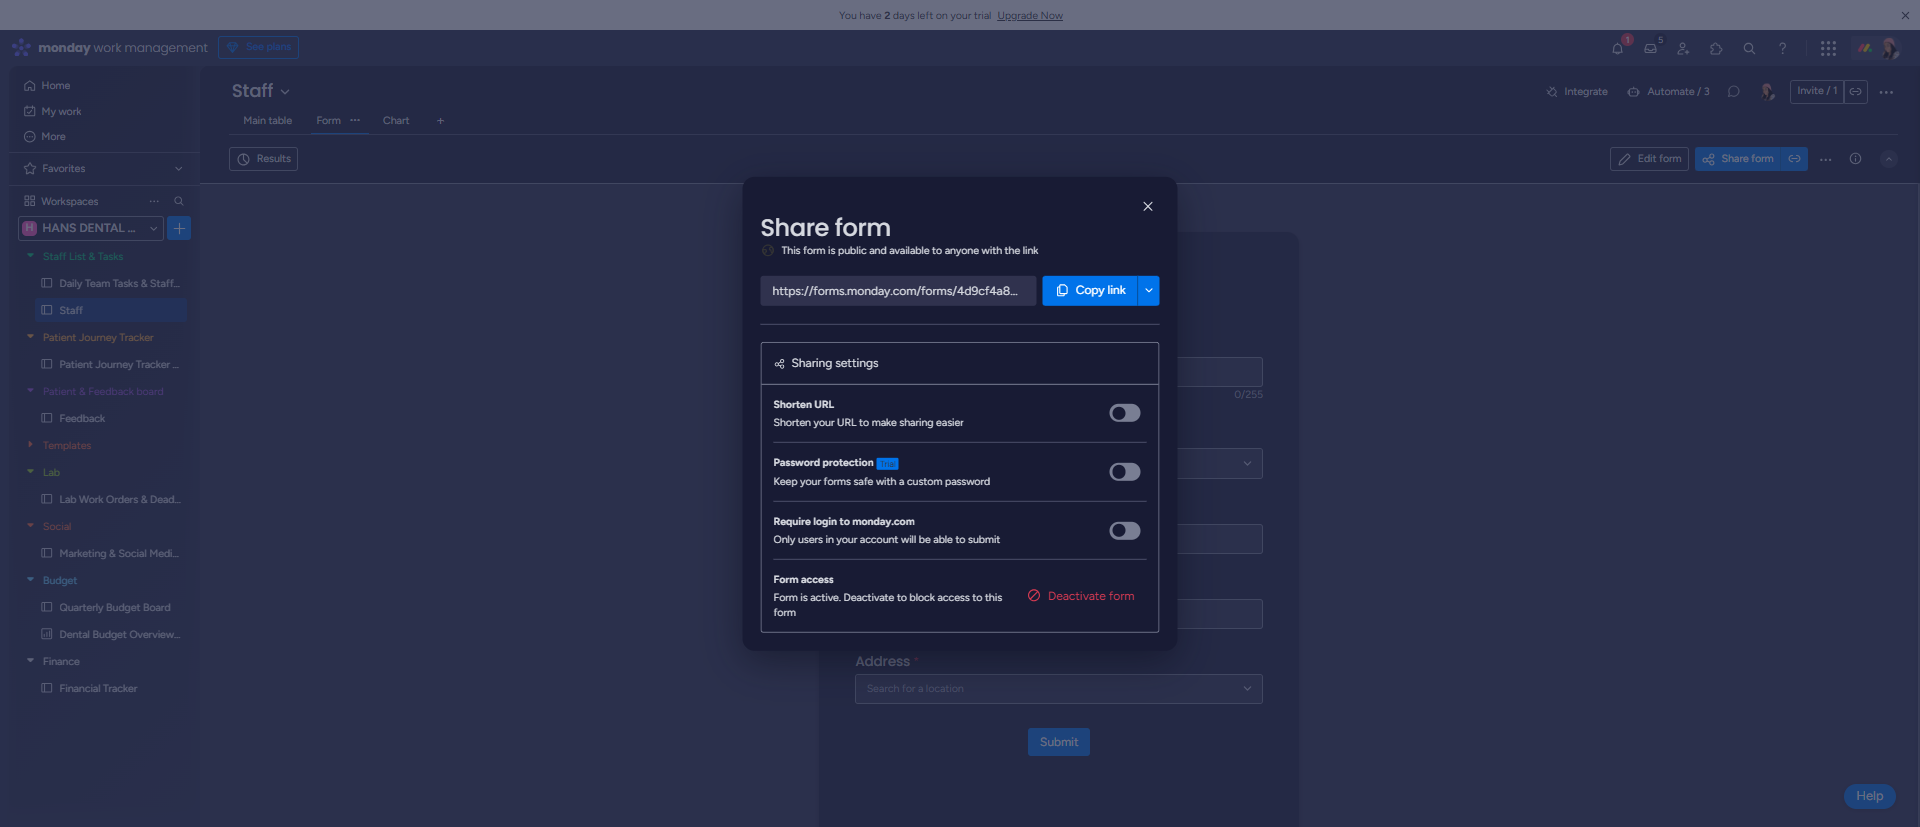Open Automate / 3
This screenshot has height=827, width=1920.
[x=1668, y=92]
